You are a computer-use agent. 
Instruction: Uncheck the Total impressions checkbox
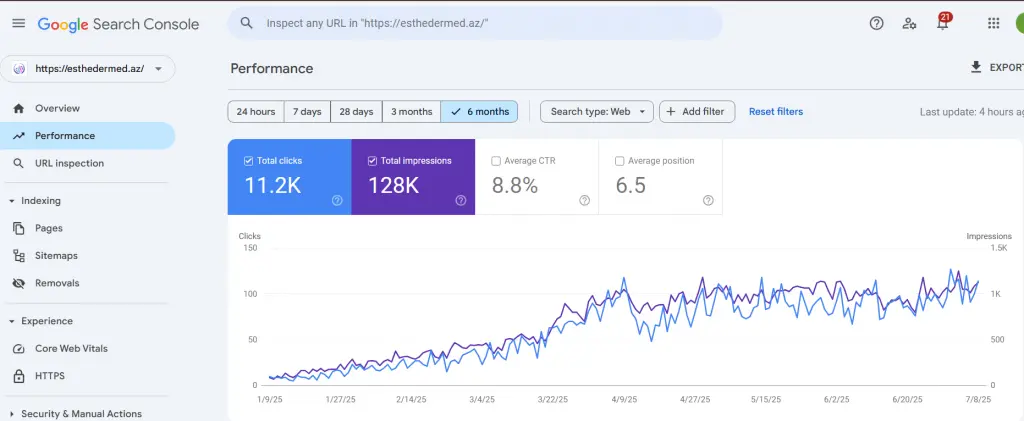click(x=372, y=161)
